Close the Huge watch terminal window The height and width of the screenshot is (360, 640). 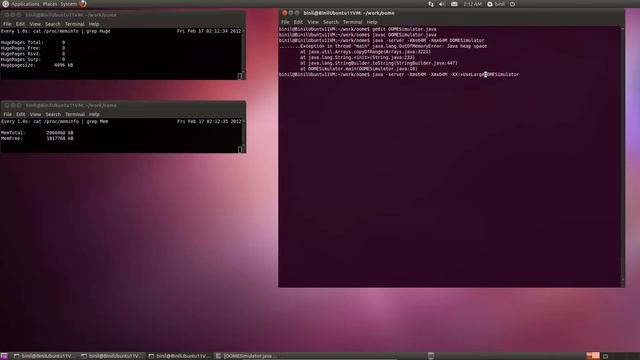(7, 15)
